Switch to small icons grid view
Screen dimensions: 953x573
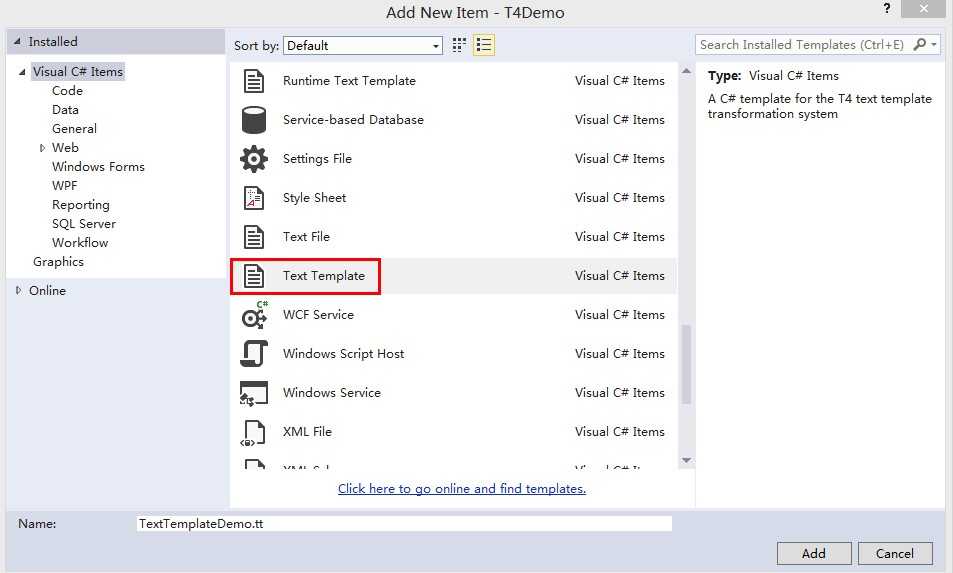tap(459, 45)
